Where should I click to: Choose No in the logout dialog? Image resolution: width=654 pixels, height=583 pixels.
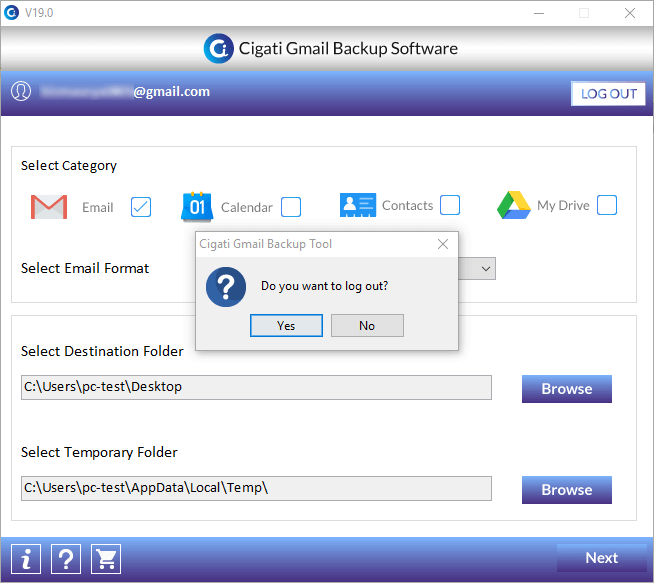[367, 325]
